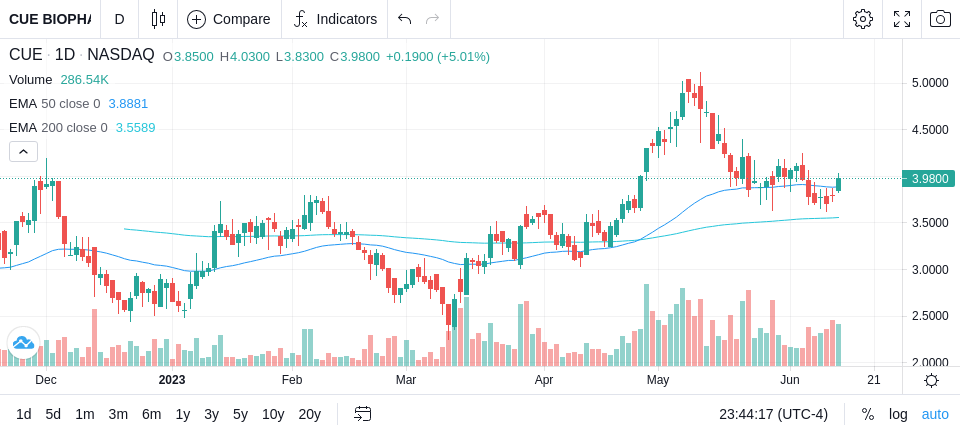Click the Volume value 286.54K
This screenshot has width=960, height=433.
(84, 80)
